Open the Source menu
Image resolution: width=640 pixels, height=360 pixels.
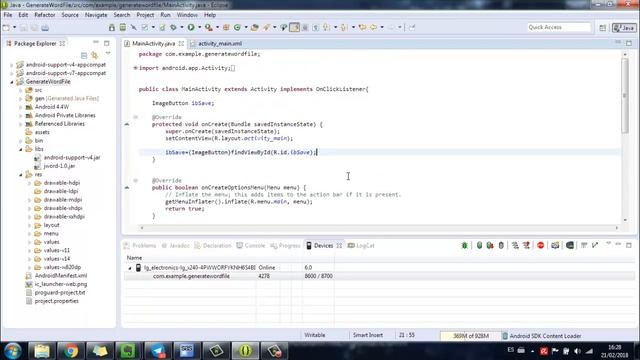pos(70,15)
